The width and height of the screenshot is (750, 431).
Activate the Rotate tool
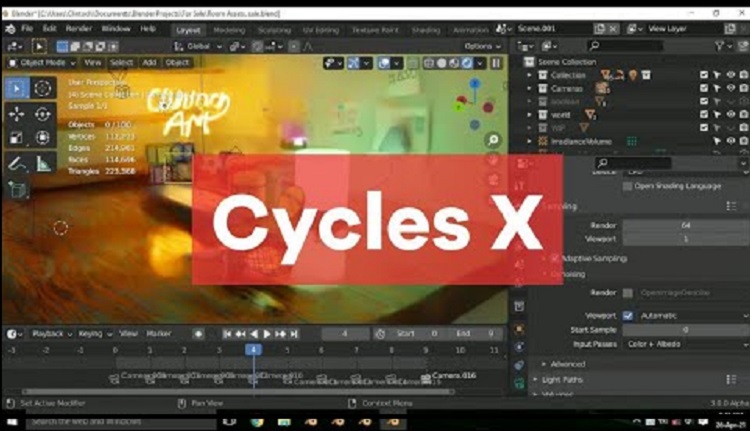tap(42, 113)
